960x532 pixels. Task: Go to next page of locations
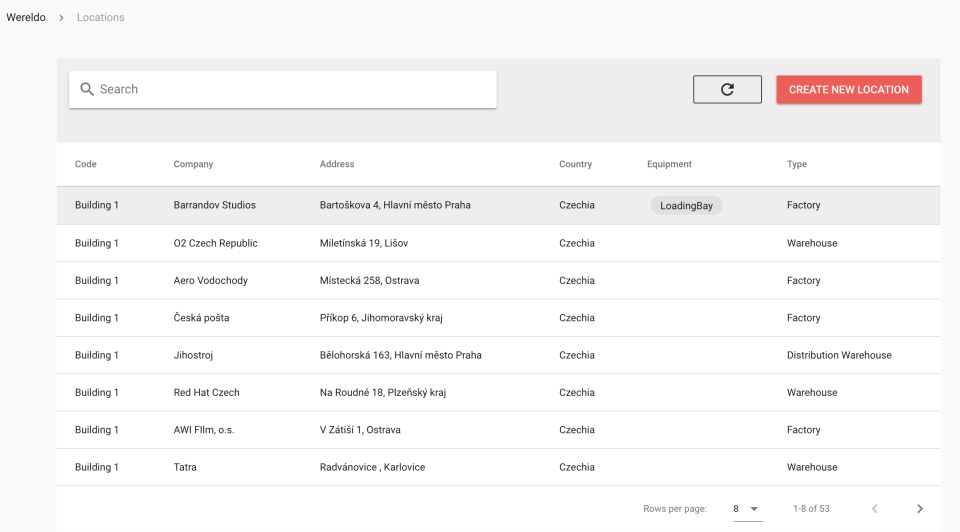click(919, 509)
